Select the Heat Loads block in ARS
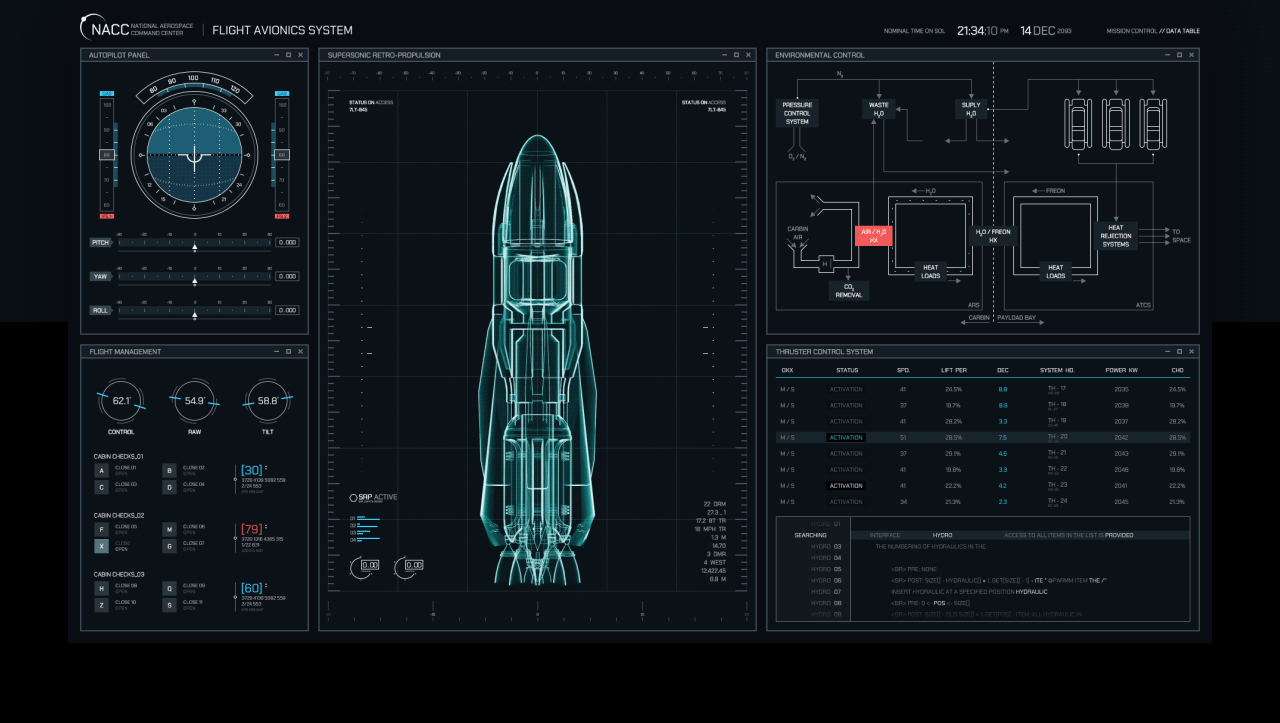This screenshot has width=1280, height=723. 930,272
